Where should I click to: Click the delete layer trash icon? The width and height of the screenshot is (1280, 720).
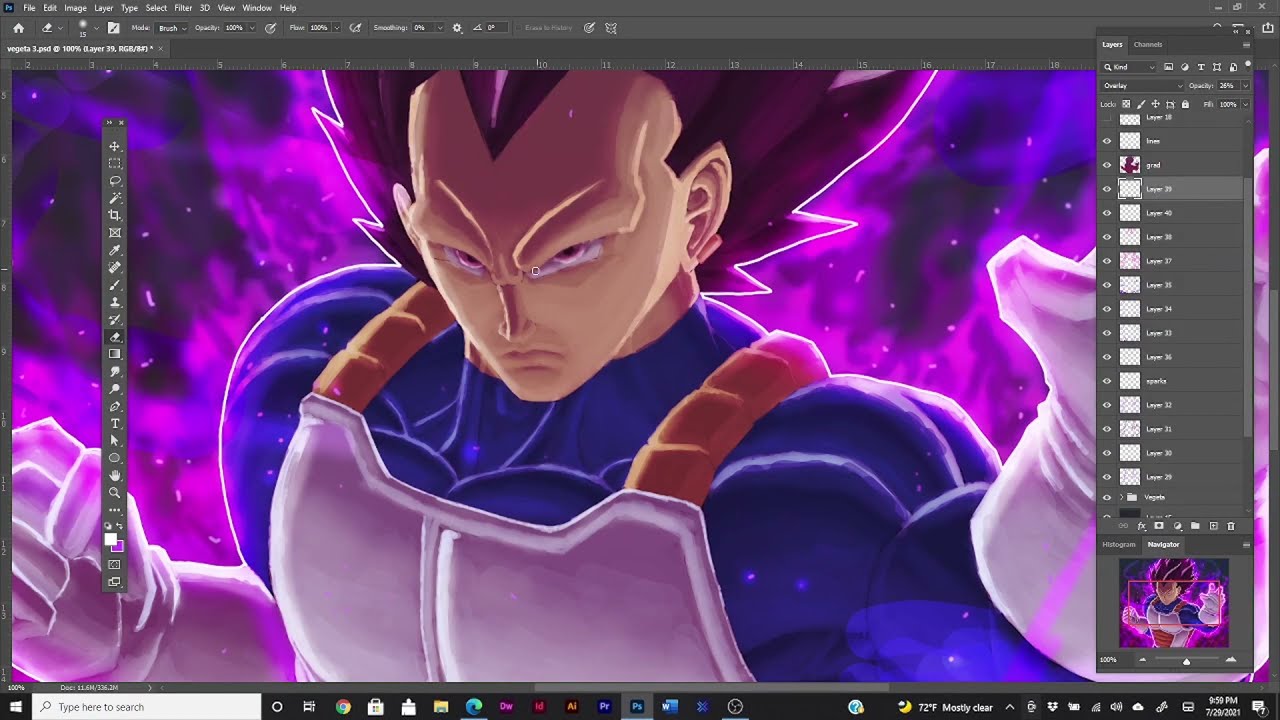pyautogui.click(x=1231, y=526)
